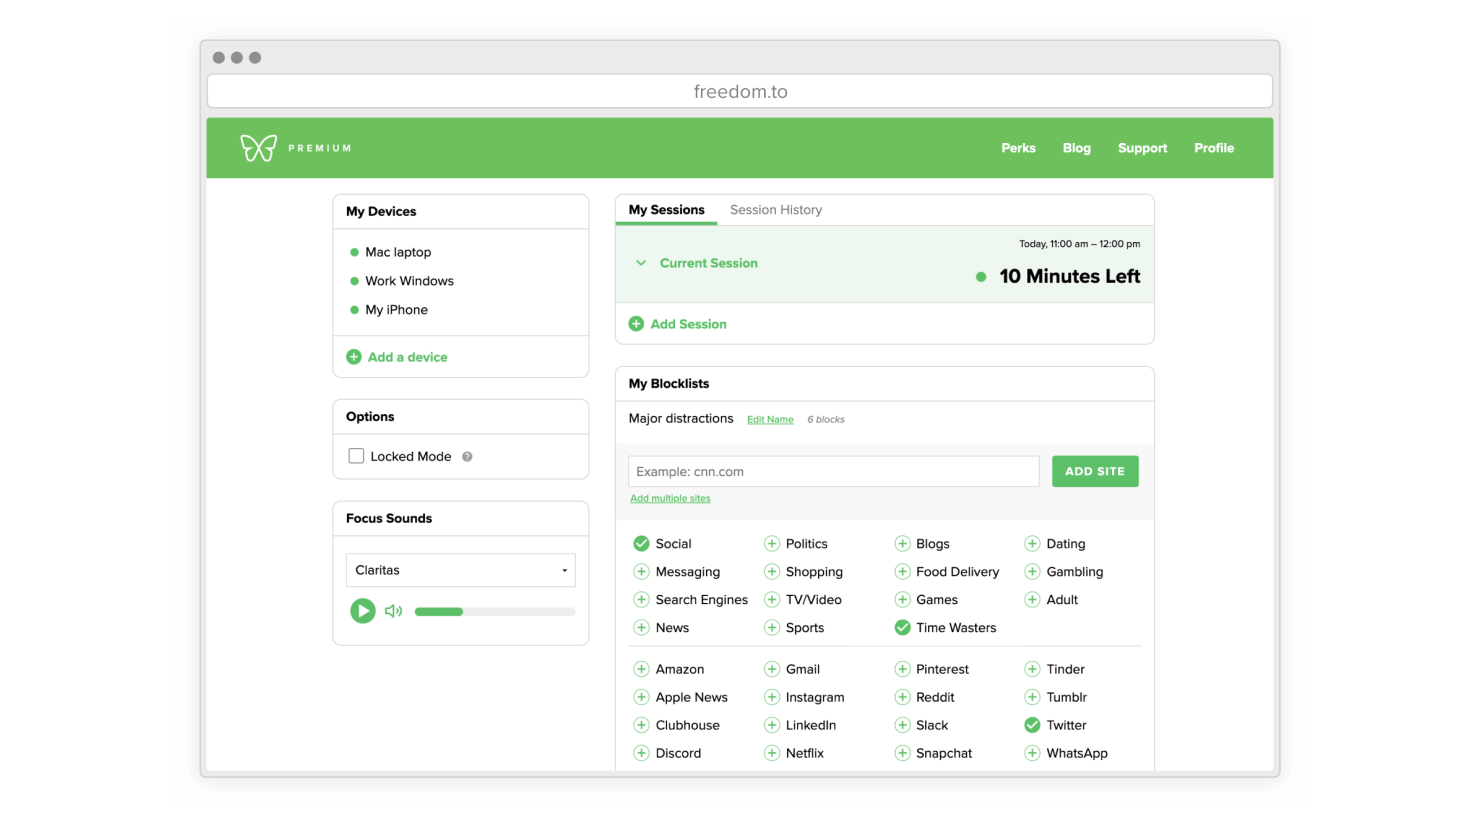Click the Edit Name link
This screenshot has height=824, width=1480.
(770, 420)
